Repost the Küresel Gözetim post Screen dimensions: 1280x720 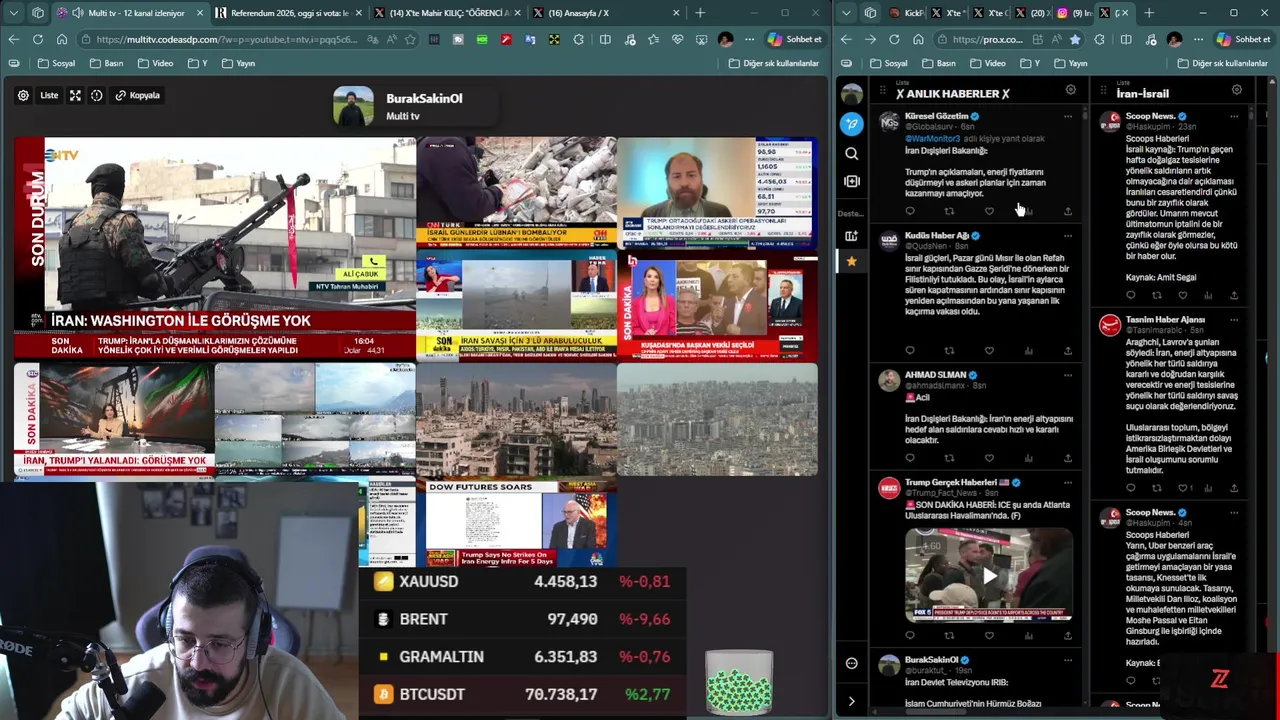[x=949, y=211]
